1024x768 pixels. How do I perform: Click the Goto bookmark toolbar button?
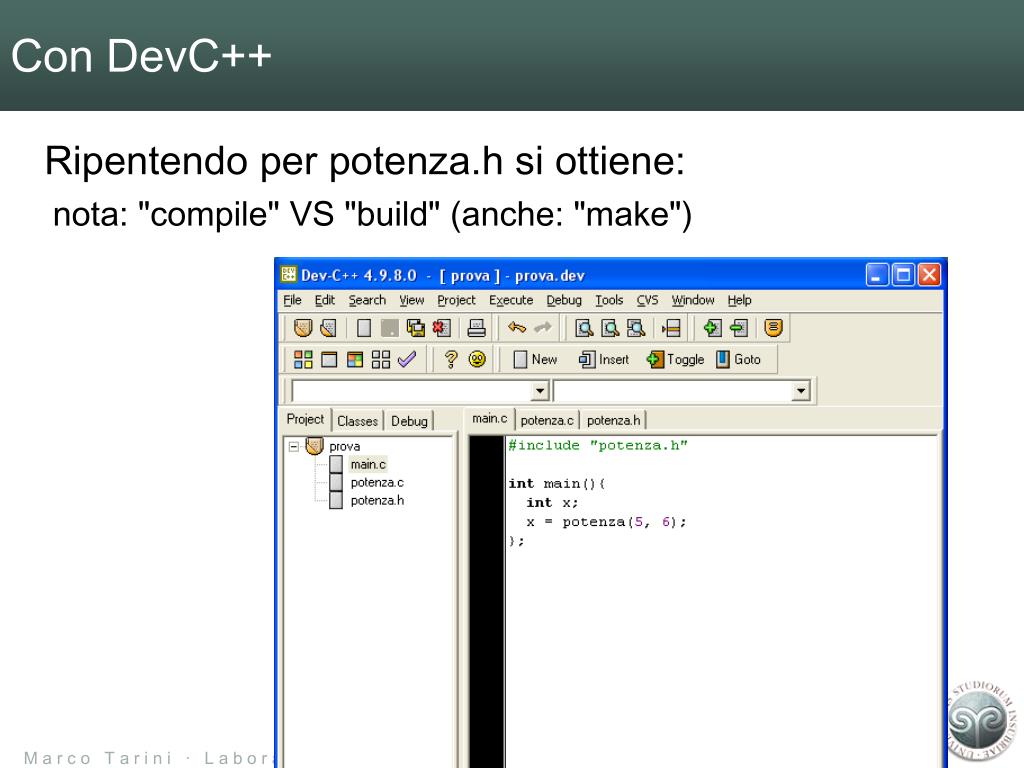point(739,359)
